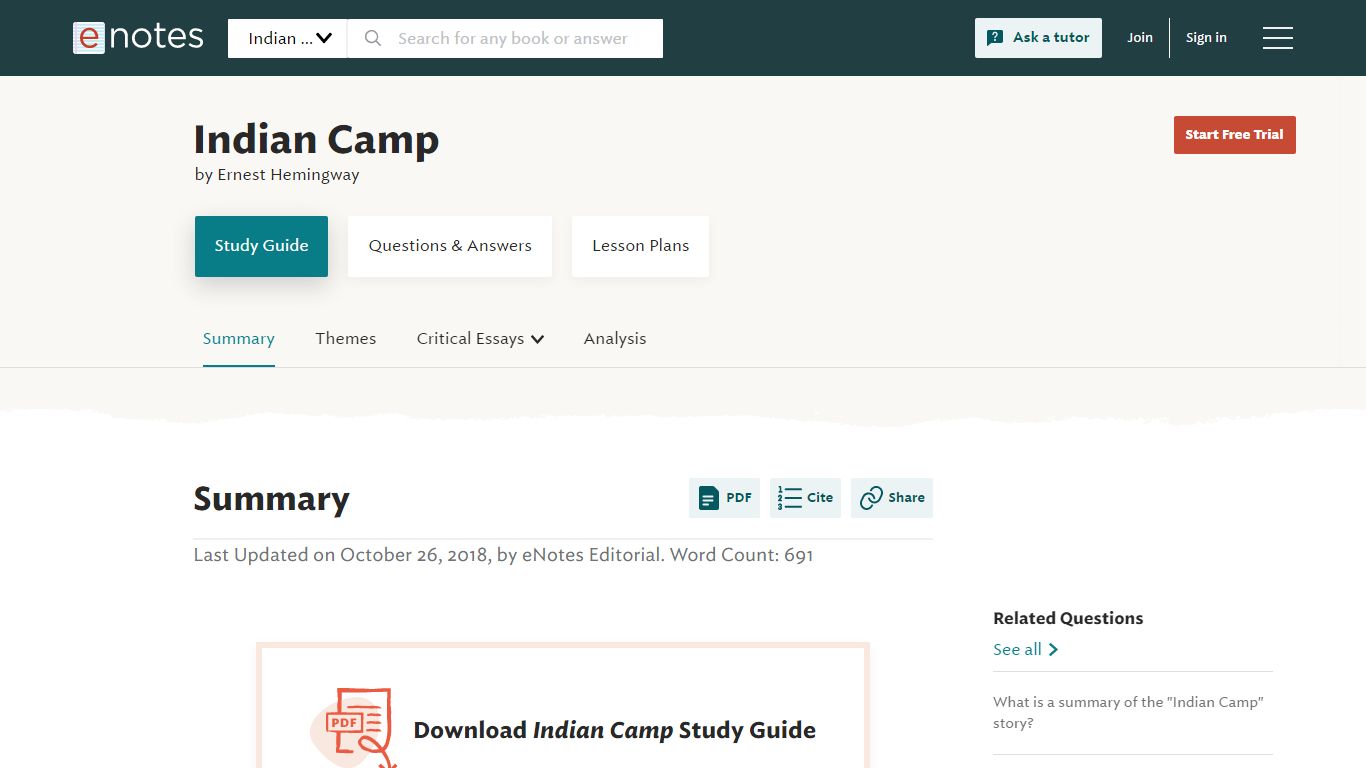Open the Lesson Plans tab
Screen dimensions: 1366x768
640,246
